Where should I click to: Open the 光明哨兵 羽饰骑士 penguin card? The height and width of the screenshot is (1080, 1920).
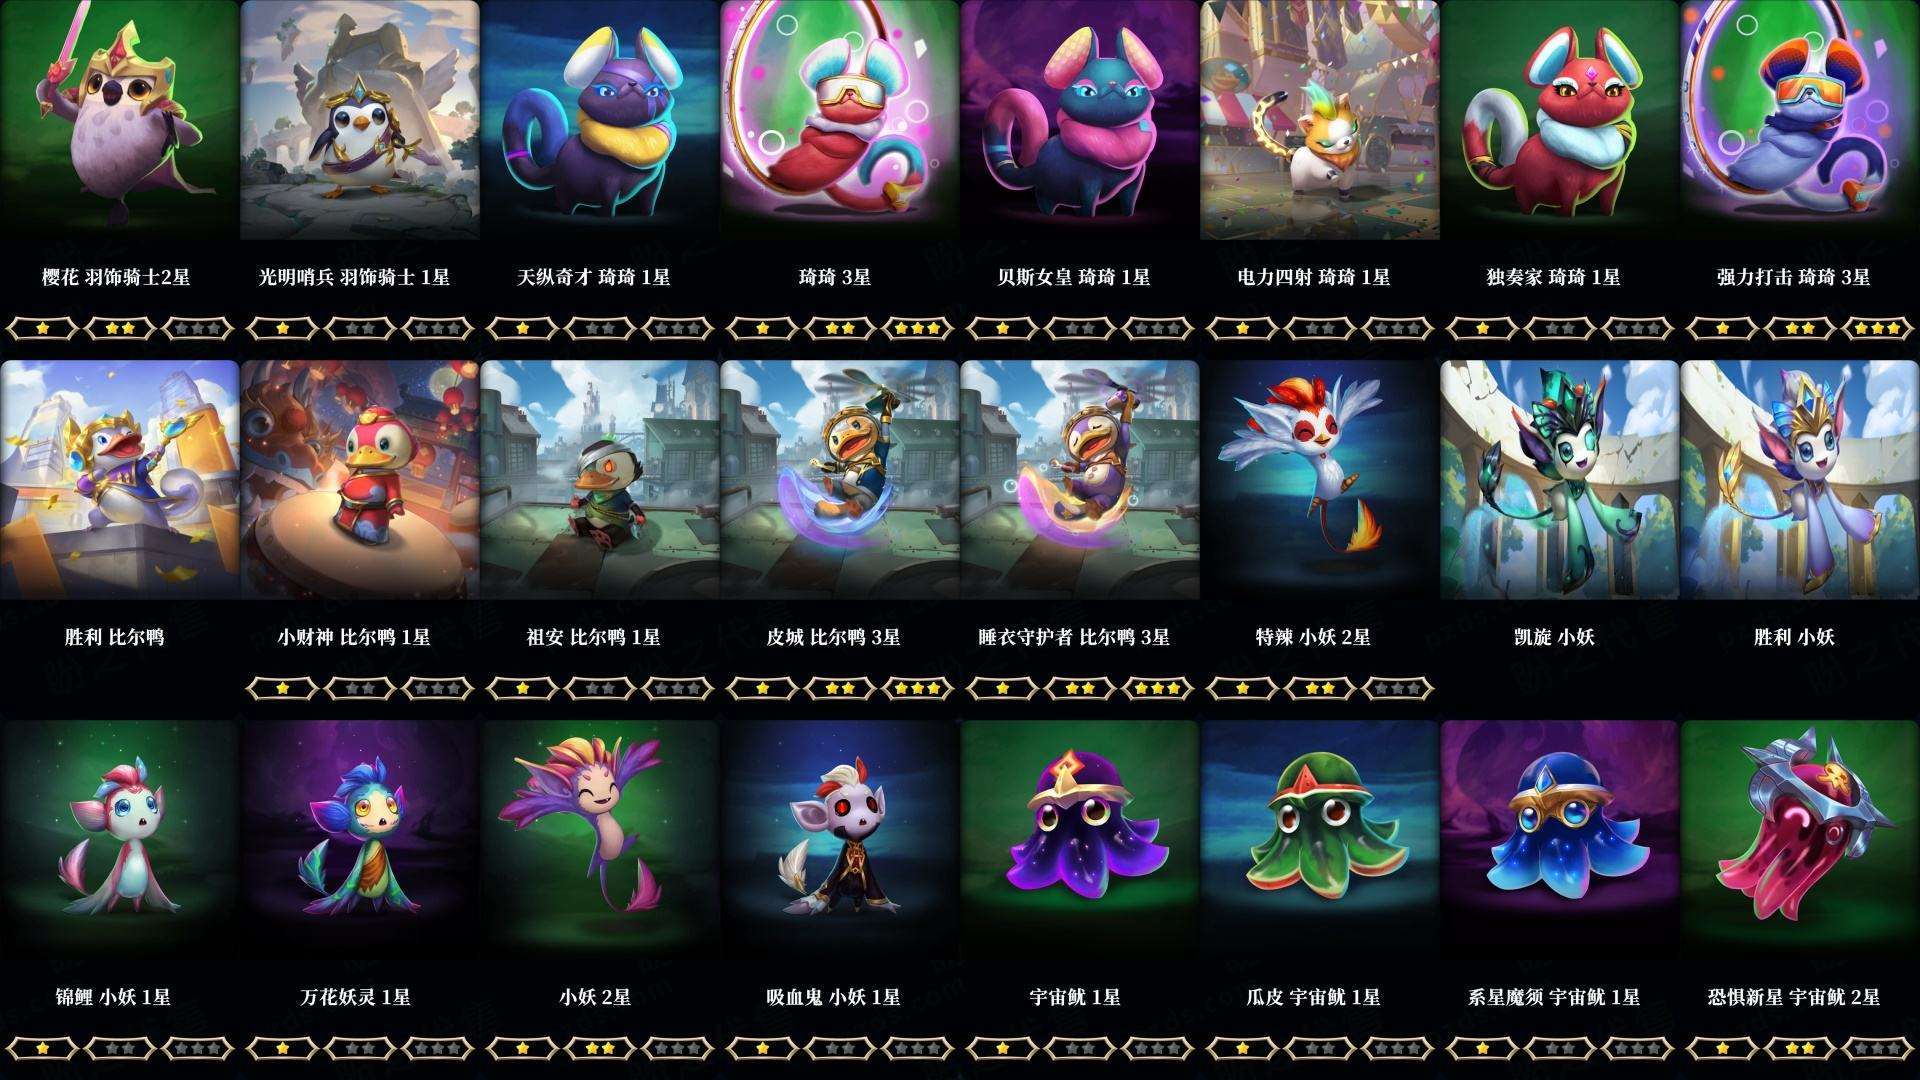[360, 120]
